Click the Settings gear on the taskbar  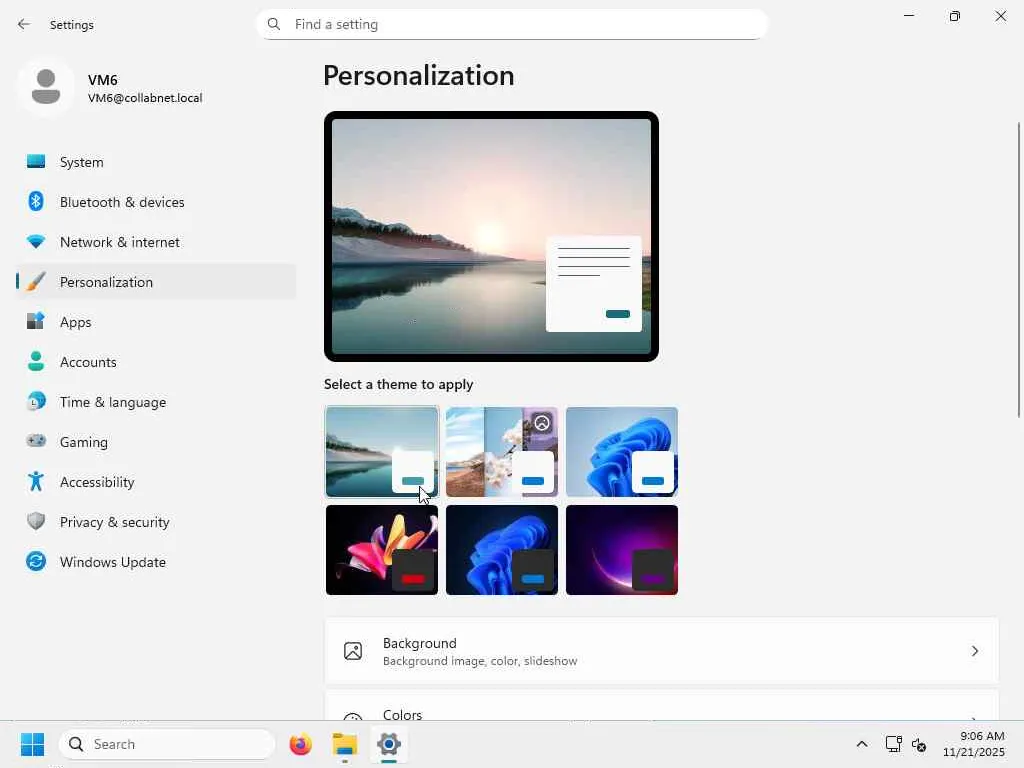tap(389, 744)
